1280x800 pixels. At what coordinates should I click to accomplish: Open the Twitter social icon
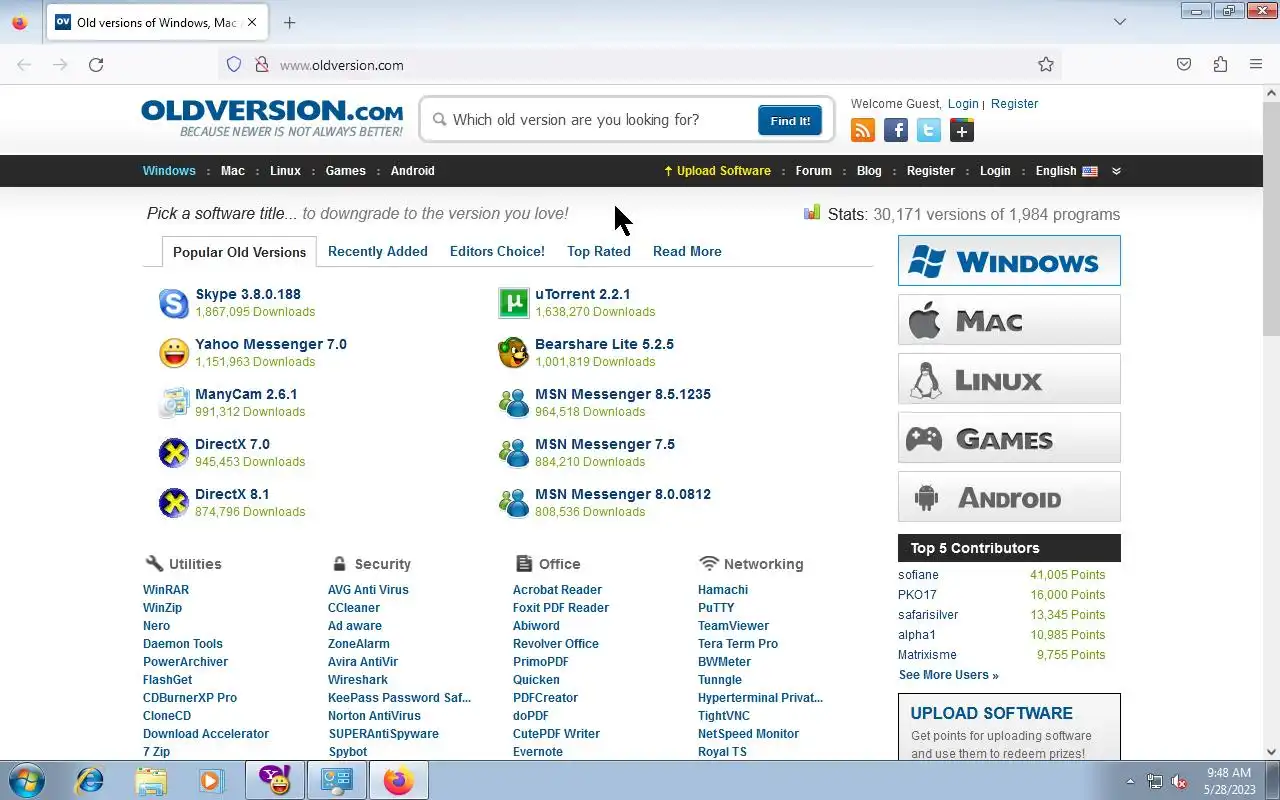929,130
